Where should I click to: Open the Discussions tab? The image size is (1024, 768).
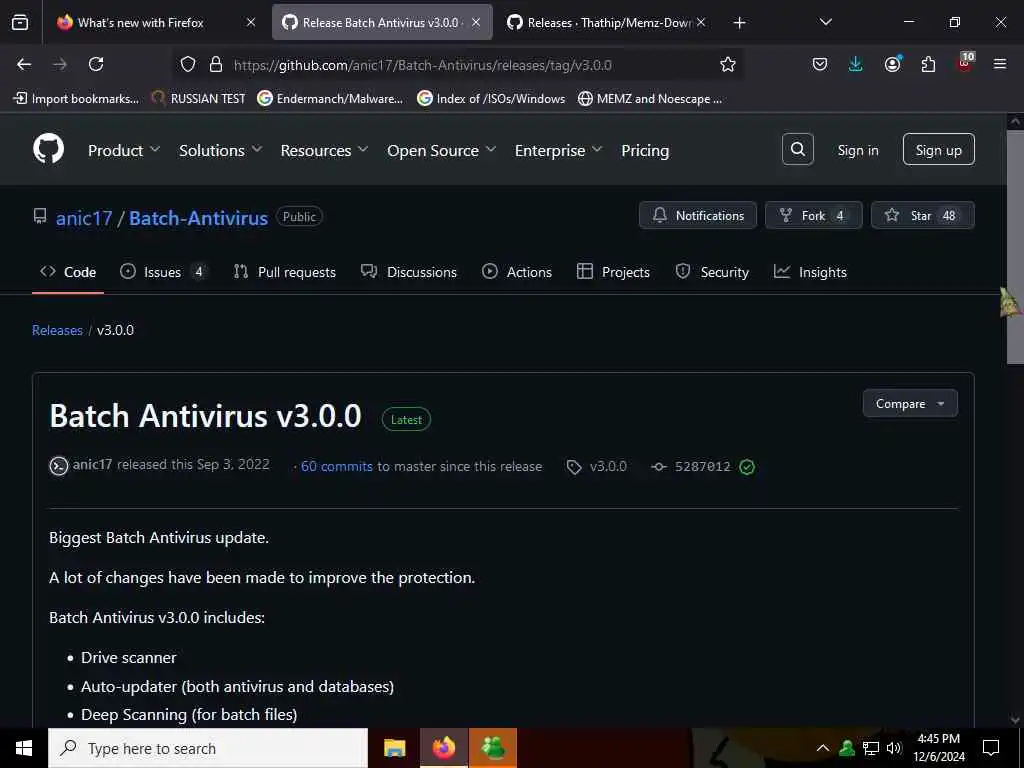pos(409,272)
